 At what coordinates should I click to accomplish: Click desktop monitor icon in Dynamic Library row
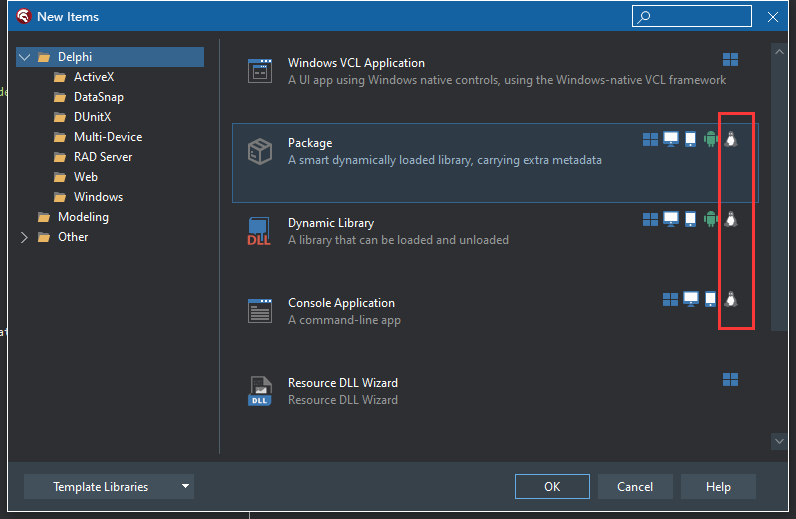tap(671, 219)
